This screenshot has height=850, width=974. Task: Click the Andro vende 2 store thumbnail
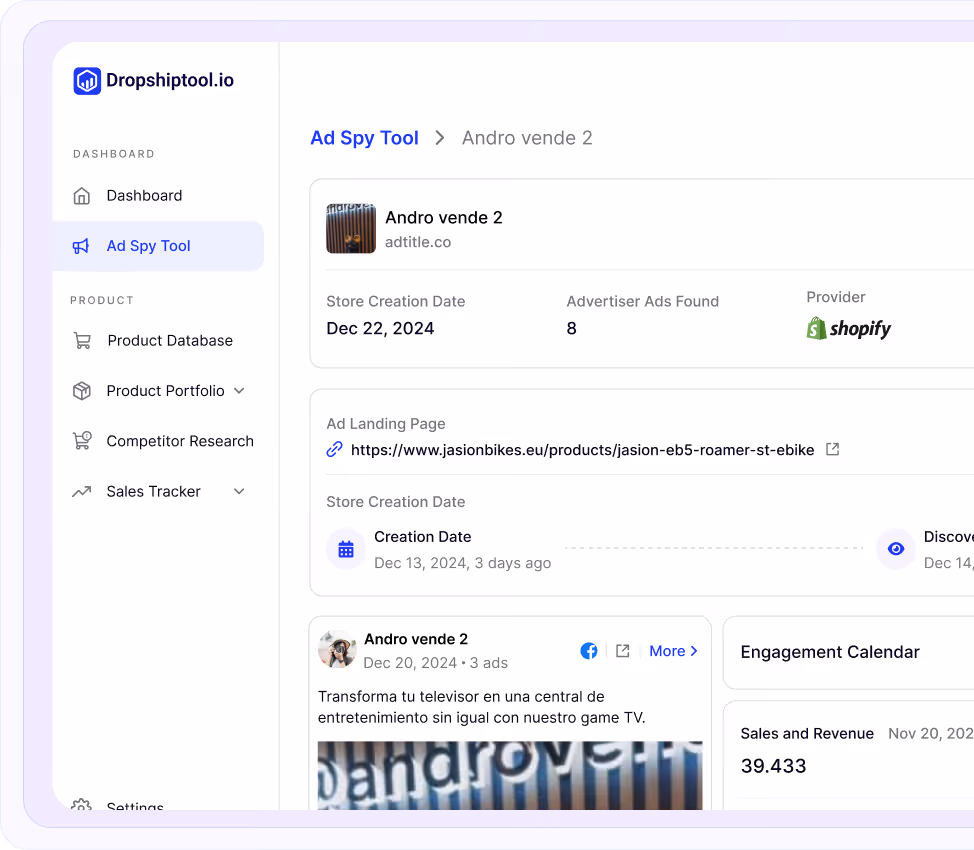[351, 228]
